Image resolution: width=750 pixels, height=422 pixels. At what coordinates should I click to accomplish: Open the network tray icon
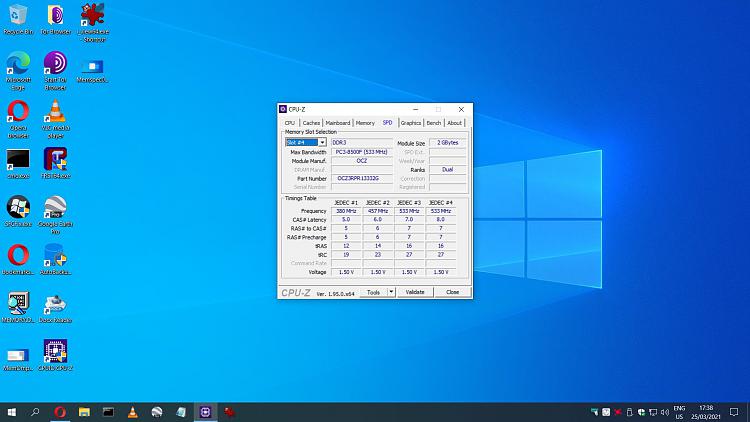click(x=653, y=412)
